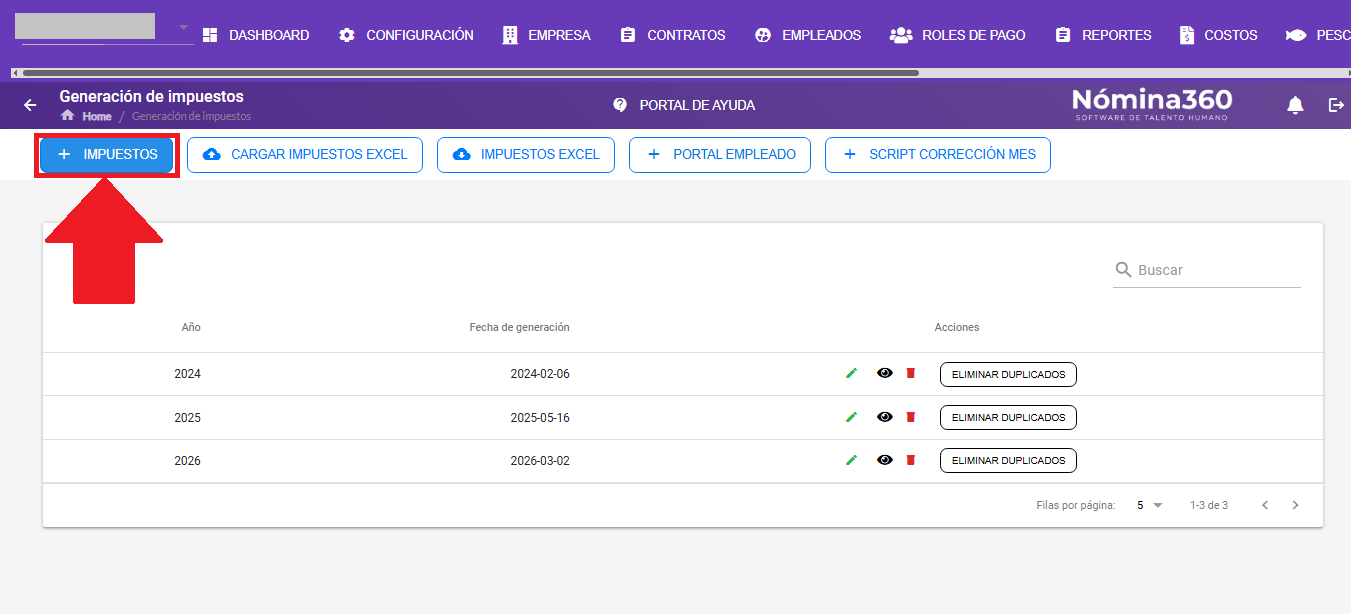This screenshot has height=614, width=1351.
Task: Click the Fecha de generación column header
Action: (519, 328)
